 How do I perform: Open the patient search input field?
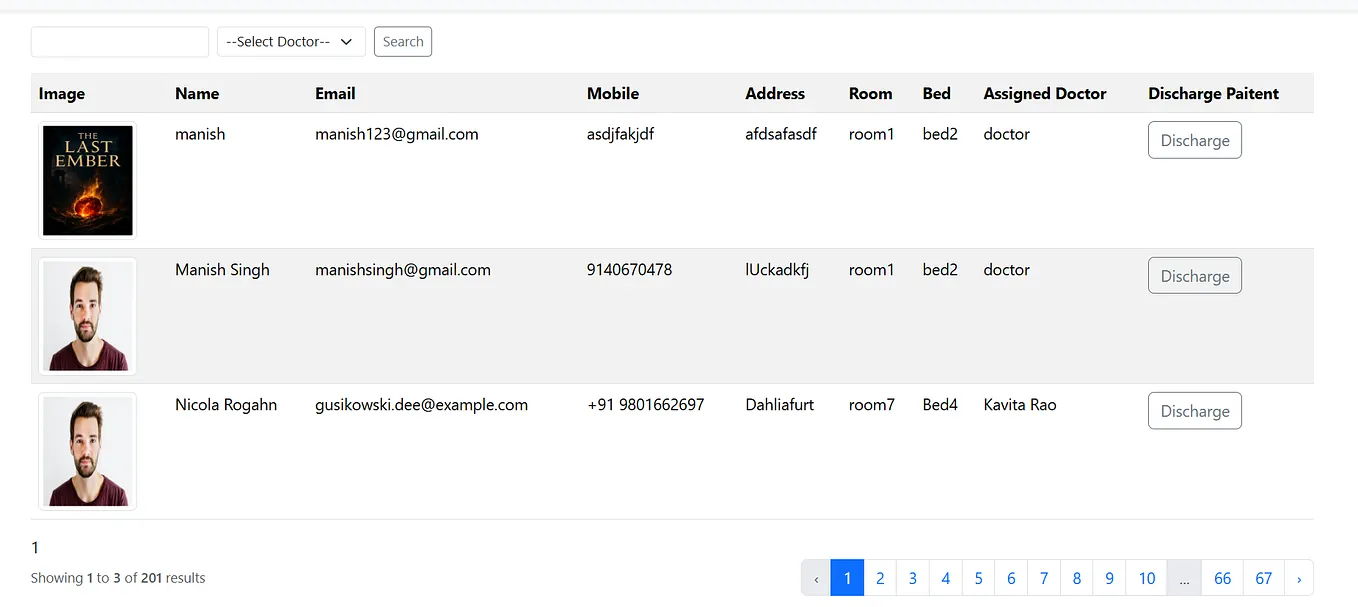click(x=119, y=42)
